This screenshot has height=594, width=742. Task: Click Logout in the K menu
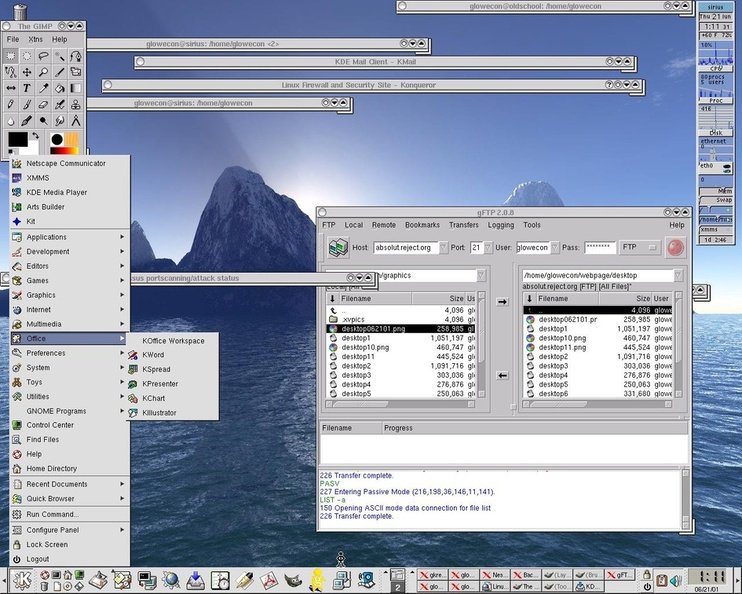click(70, 559)
